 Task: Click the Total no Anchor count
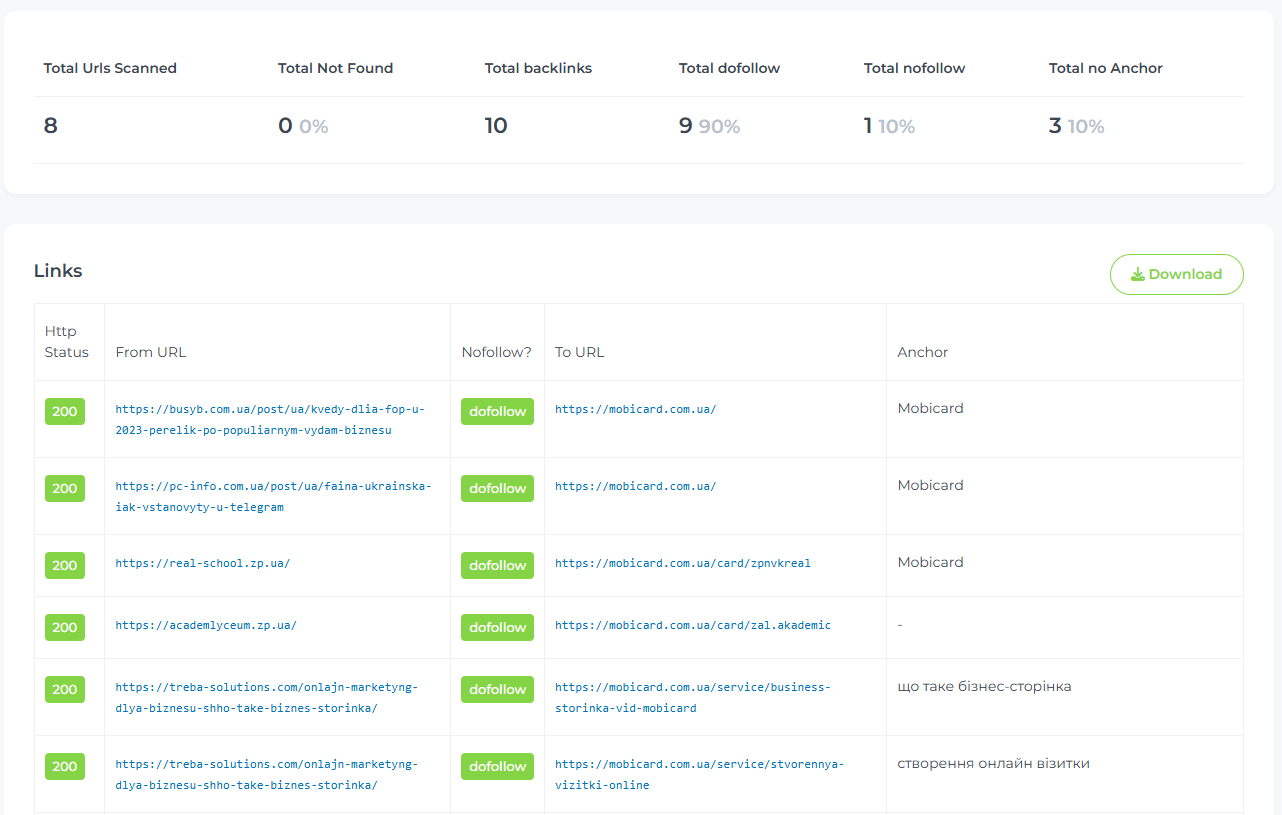coord(1055,126)
